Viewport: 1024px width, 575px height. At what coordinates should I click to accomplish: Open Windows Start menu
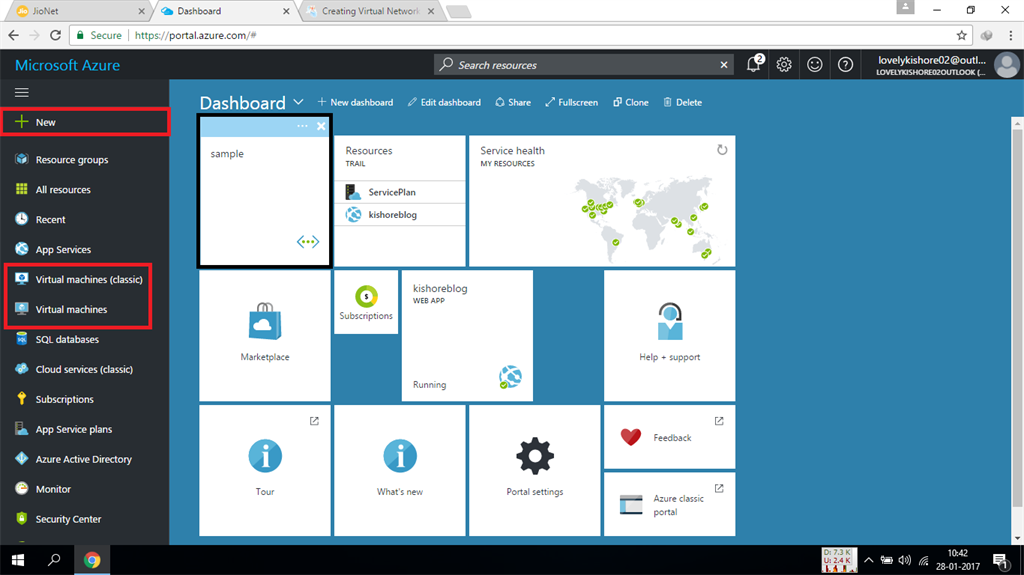(x=18, y=560)
